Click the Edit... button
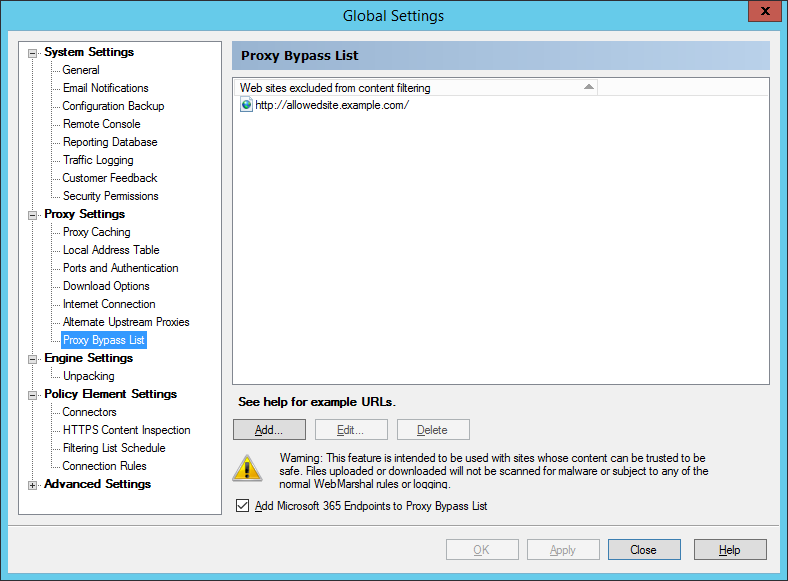Viewport: 788px width, 581px height. tap(351, 430)
